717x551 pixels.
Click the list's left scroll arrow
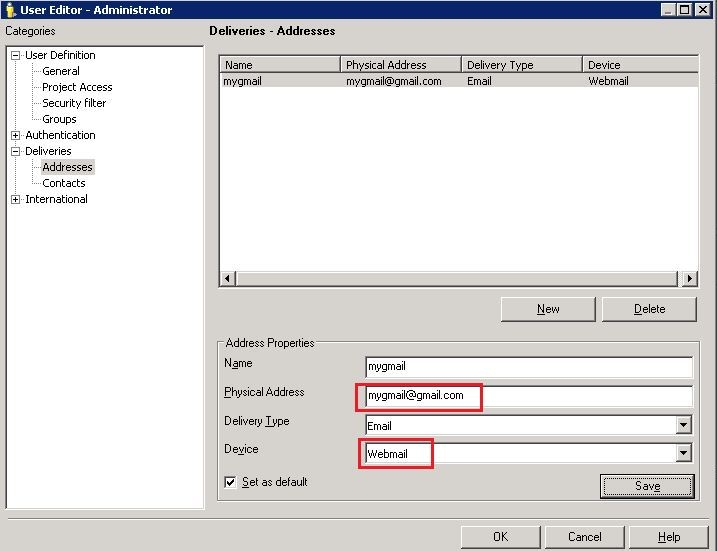click(228, 278)
